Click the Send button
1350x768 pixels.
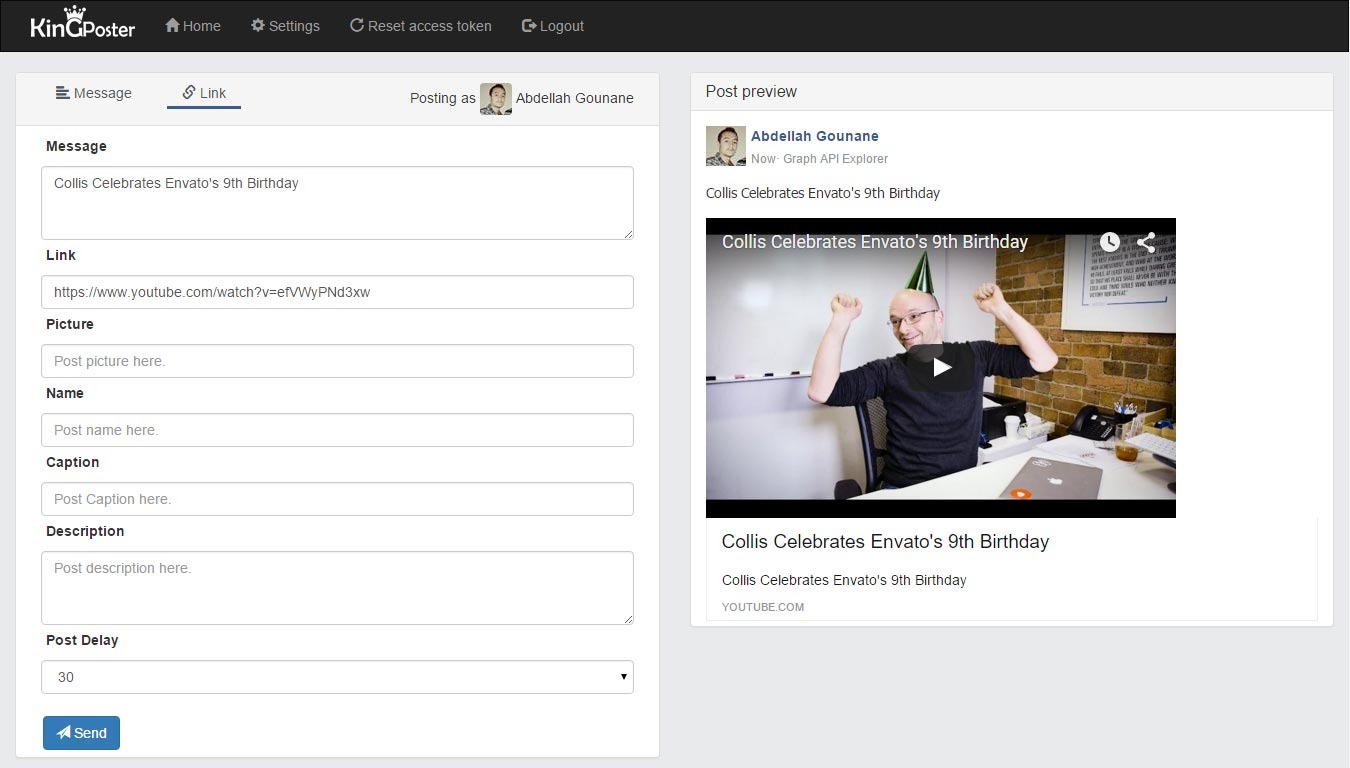[x=81, y=733]
